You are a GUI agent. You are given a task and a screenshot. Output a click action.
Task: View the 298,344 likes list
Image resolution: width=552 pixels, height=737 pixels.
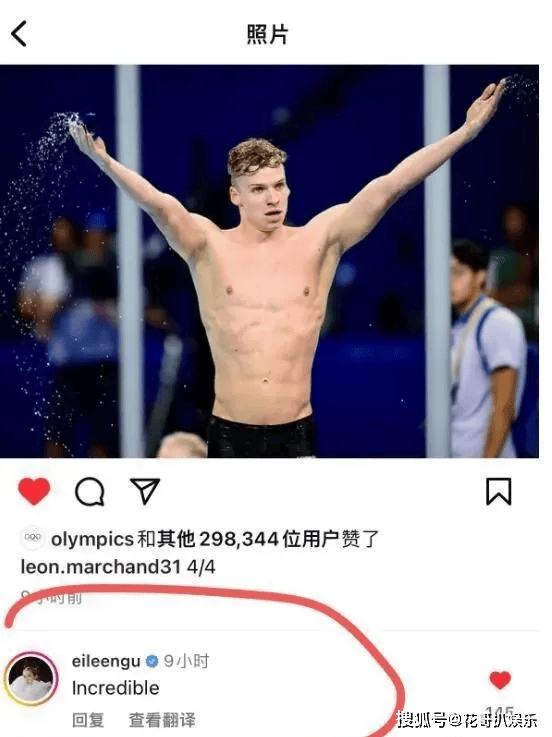239,539
